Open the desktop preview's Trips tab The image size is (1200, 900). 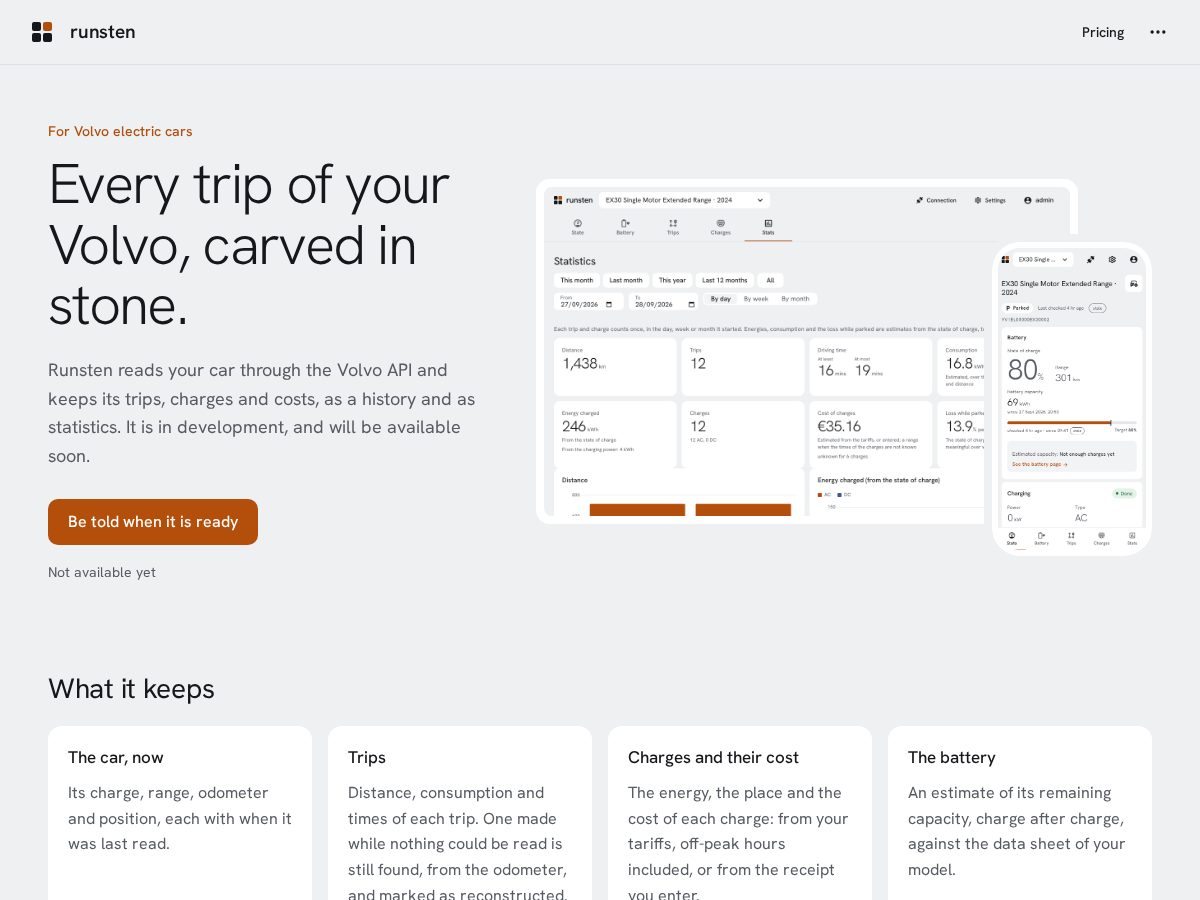click(673, 227)
